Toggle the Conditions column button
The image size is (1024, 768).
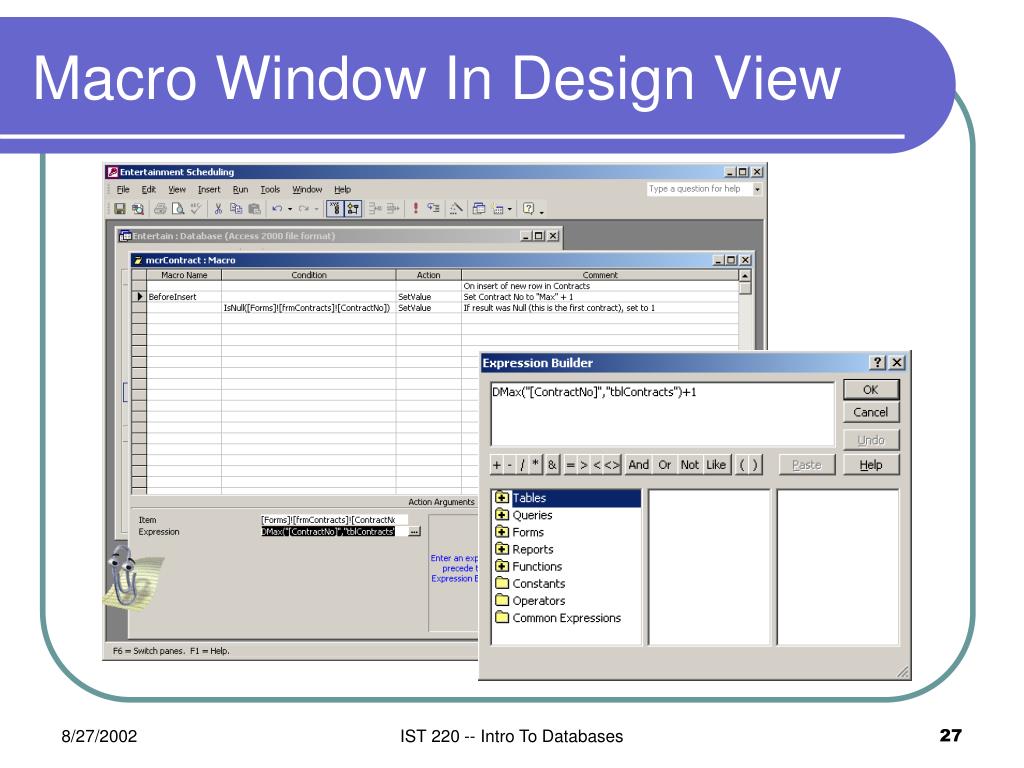(x=353, y=209)
